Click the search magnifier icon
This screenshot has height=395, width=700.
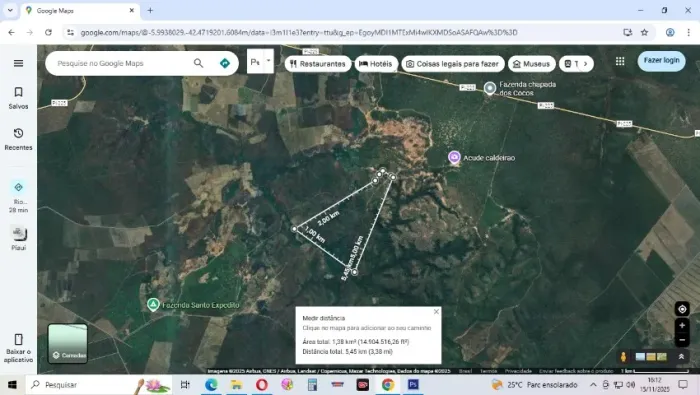[x=198, y=63]
